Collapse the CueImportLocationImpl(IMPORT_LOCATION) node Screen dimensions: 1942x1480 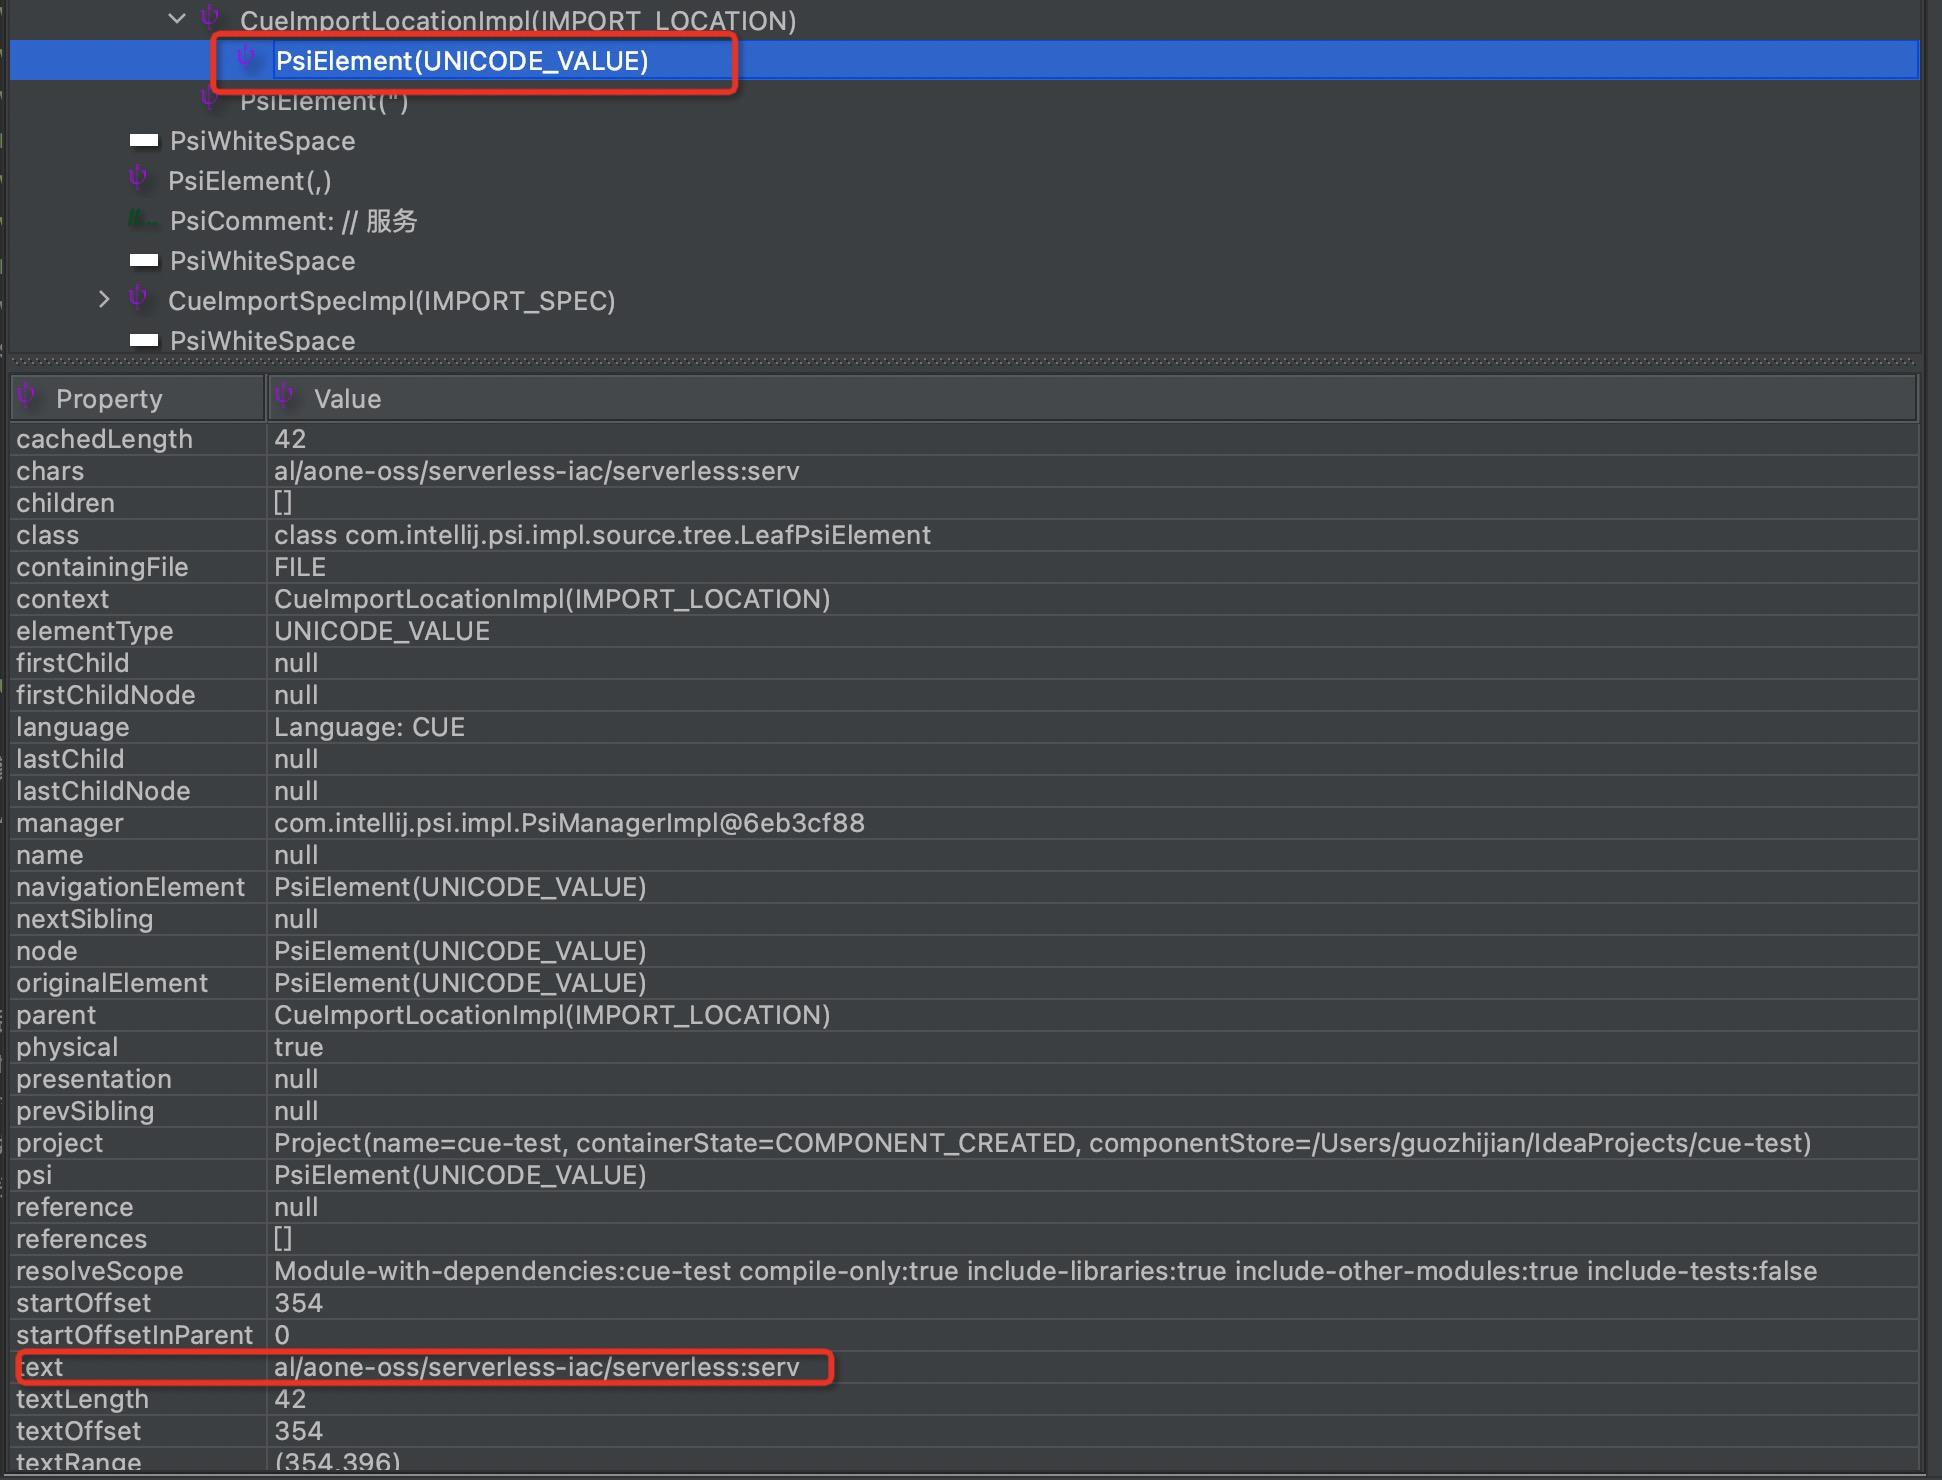[x=176, y=18]
